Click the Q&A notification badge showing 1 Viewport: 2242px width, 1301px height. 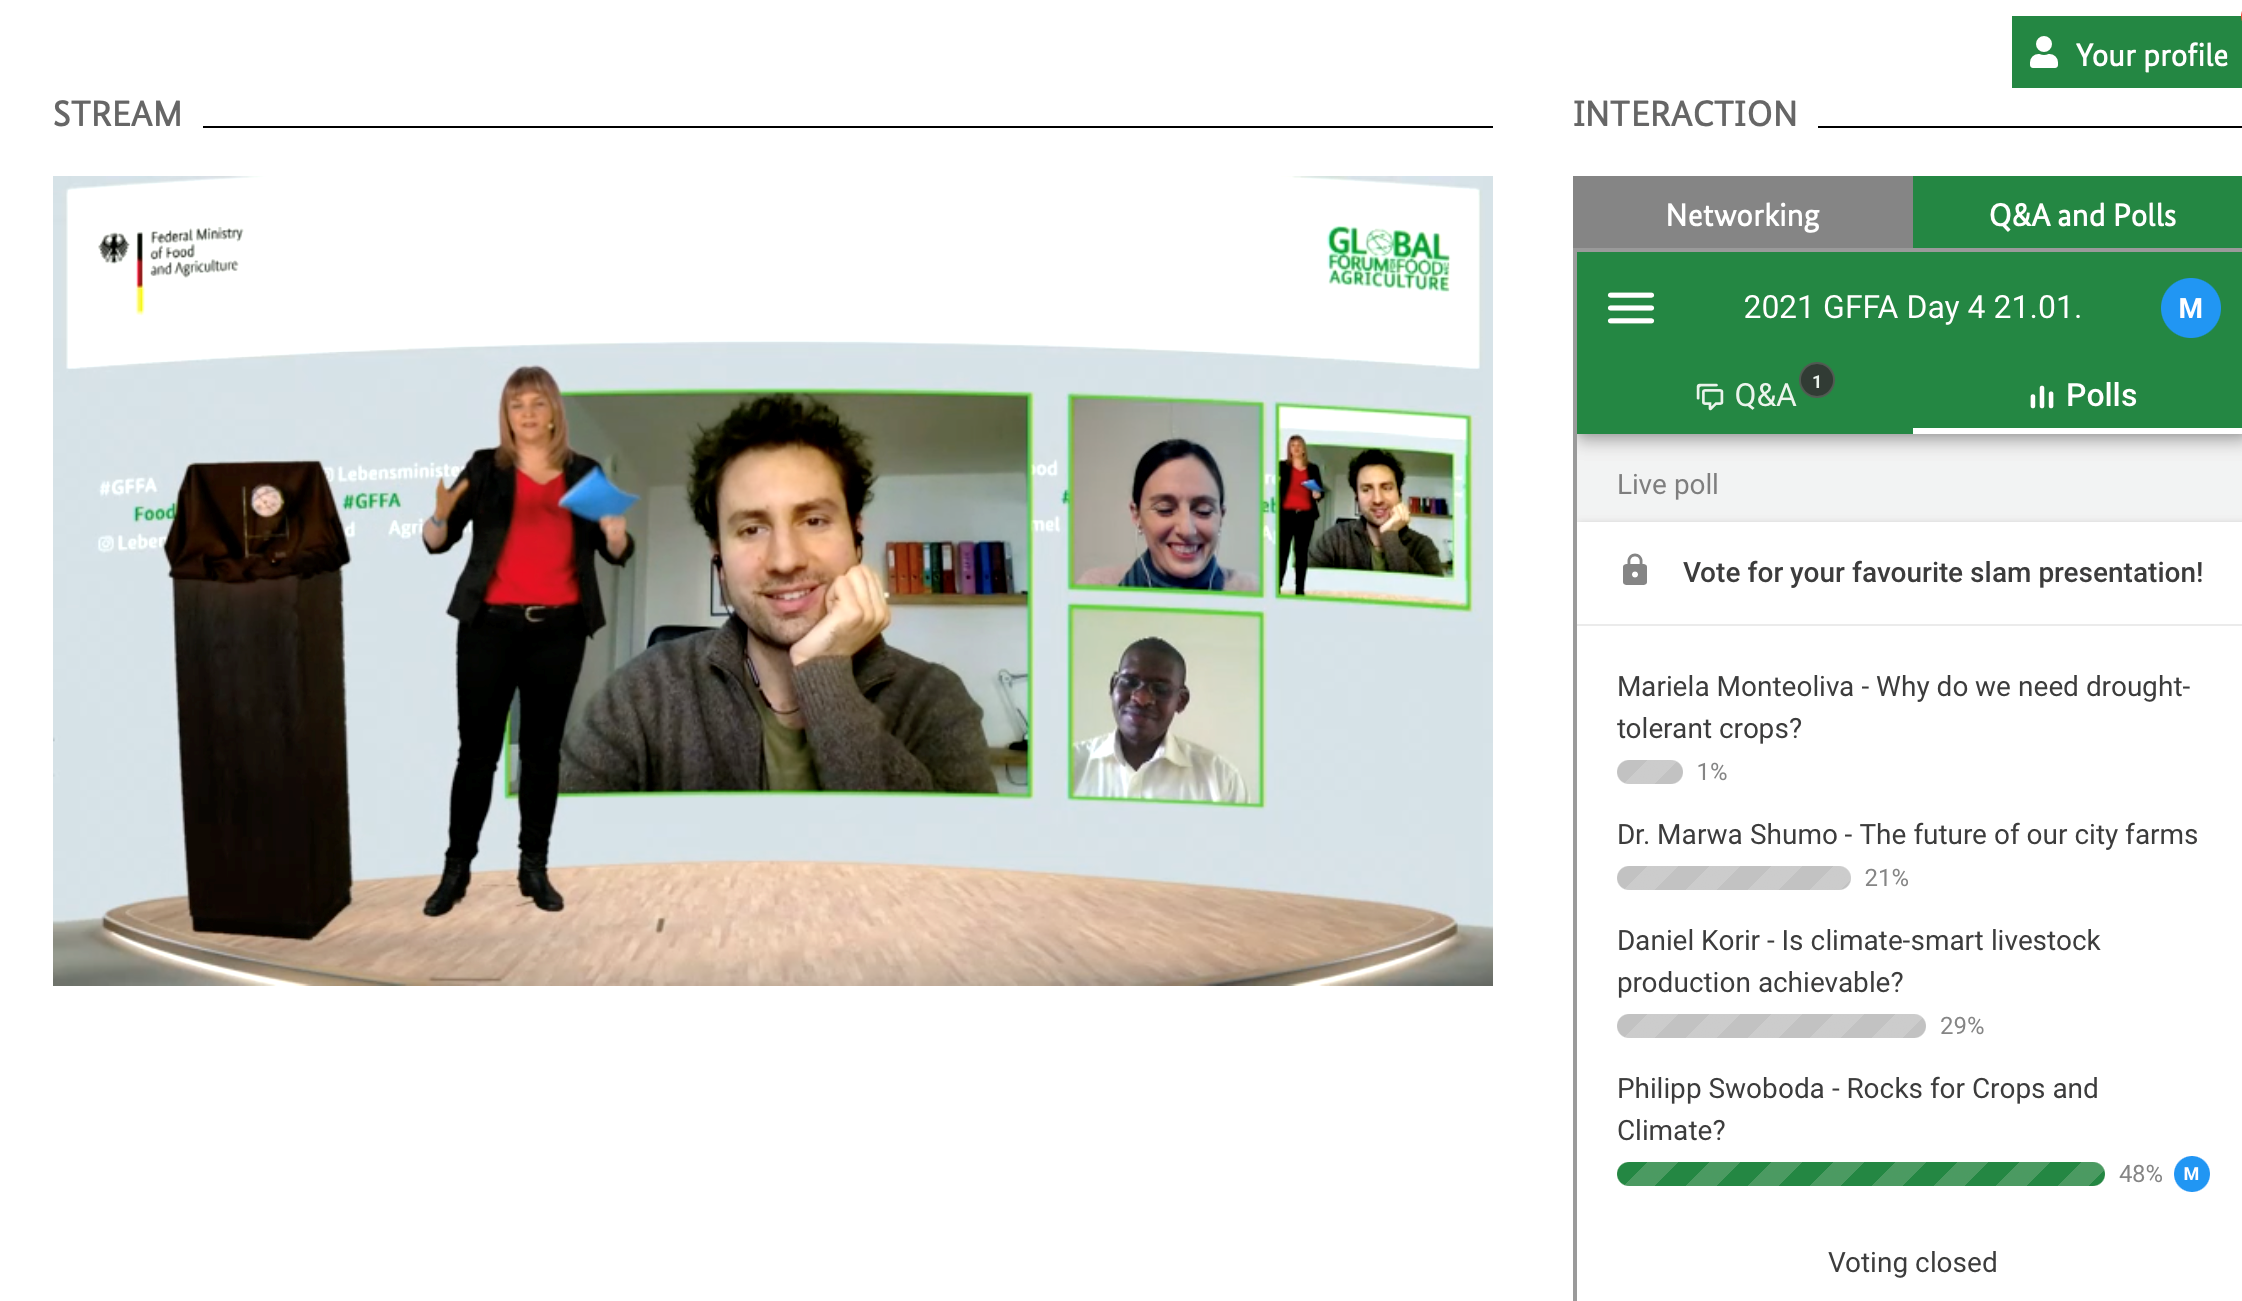1817,381
